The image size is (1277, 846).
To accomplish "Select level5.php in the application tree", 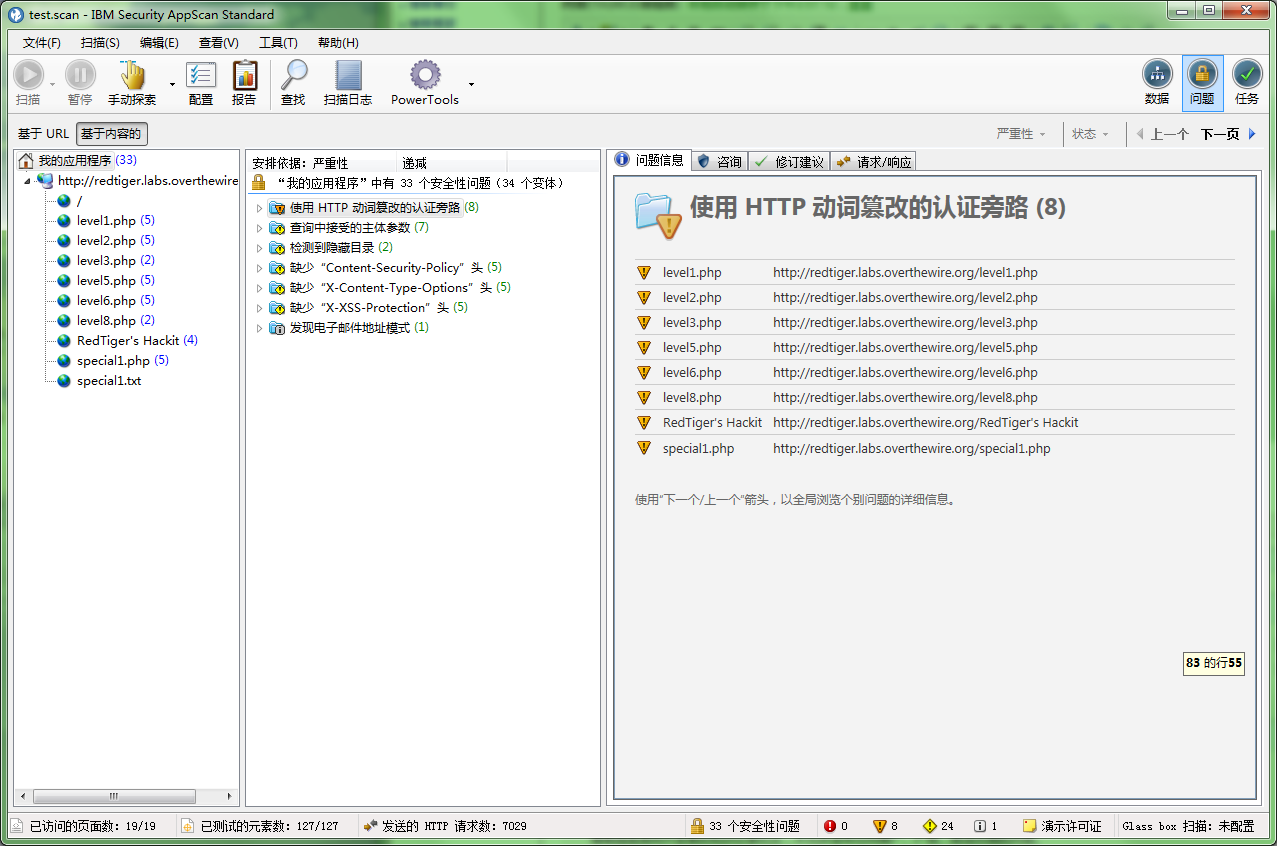I will (106, 280).
